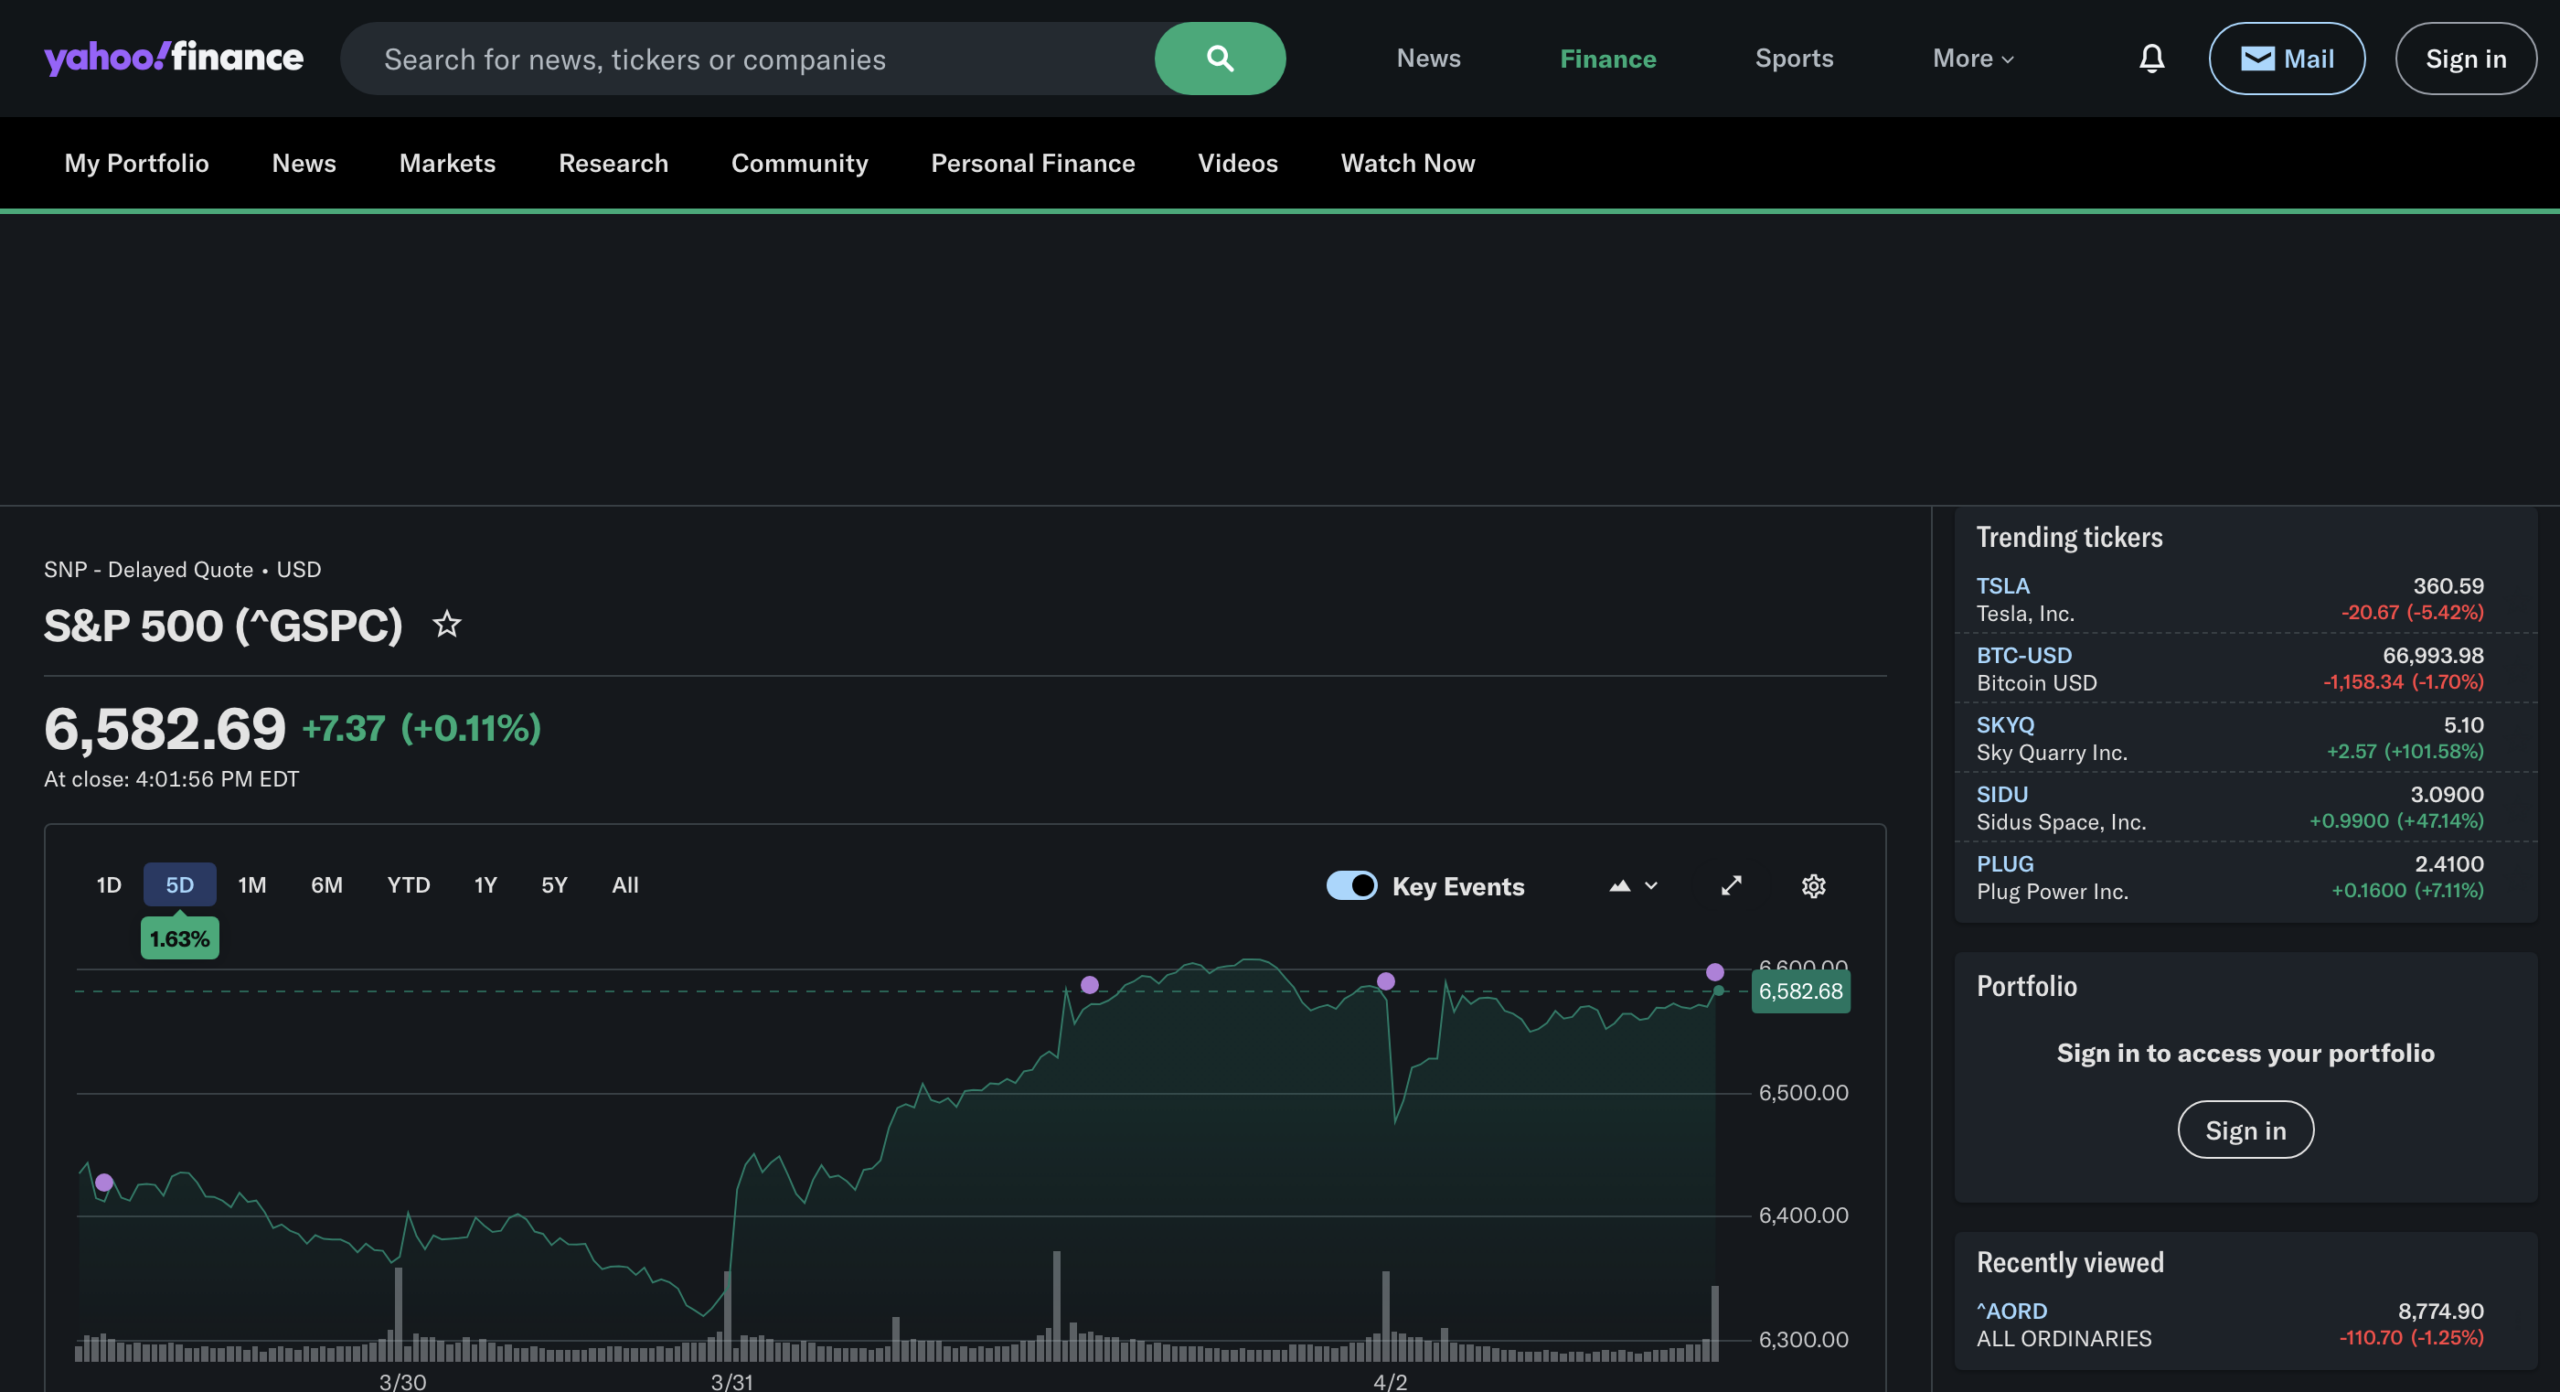The image size is (2560, 1392).
Task: Open chart settings gear icon
Action: coord(1813,886)
